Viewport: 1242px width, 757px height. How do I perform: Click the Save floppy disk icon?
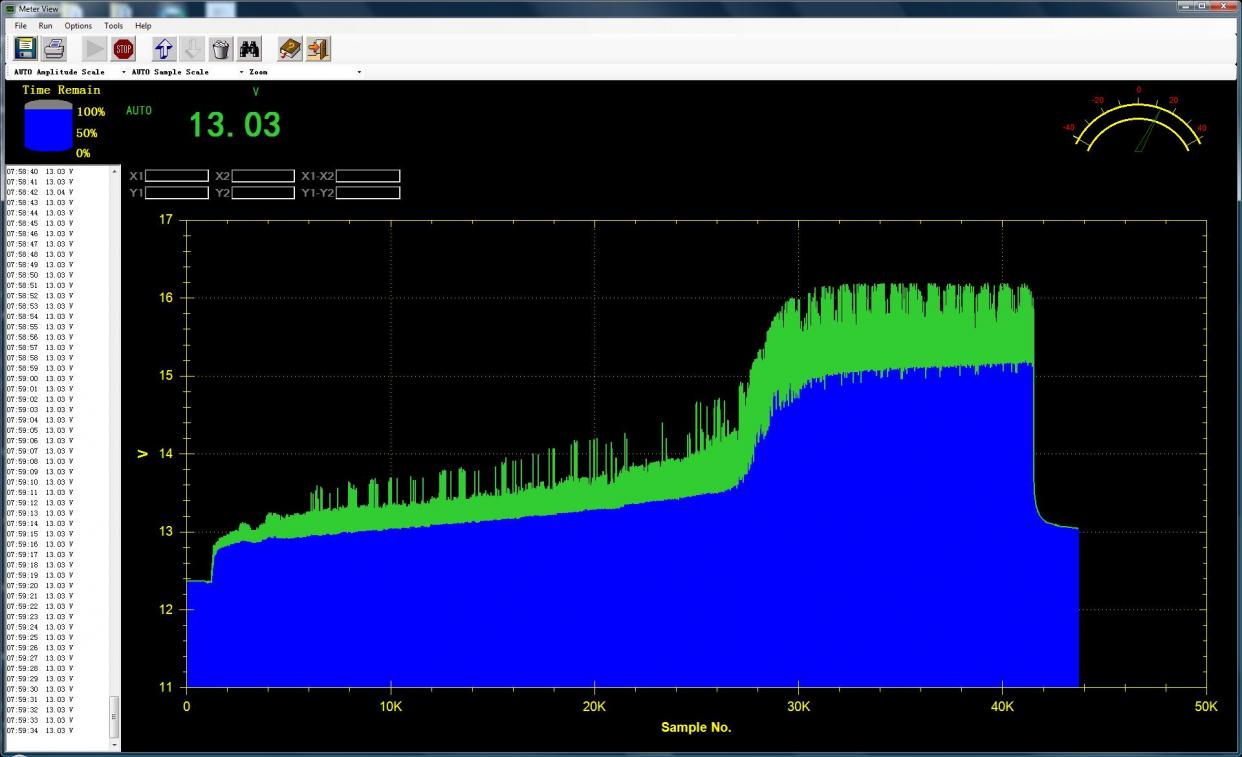(x=26, y=48)
